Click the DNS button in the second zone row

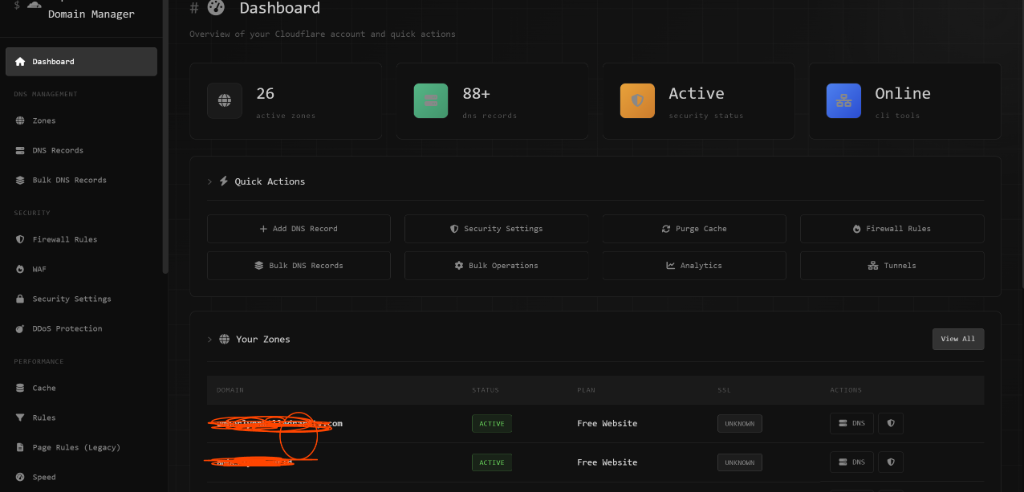852,462
